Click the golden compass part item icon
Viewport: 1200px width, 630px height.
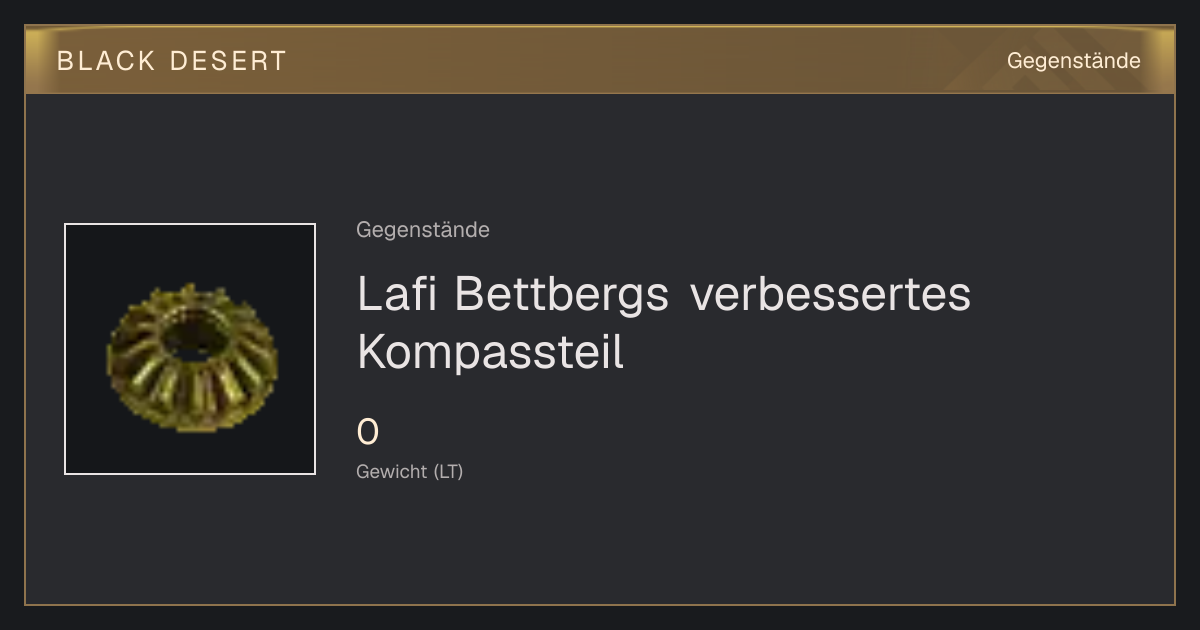click(190, 349)
